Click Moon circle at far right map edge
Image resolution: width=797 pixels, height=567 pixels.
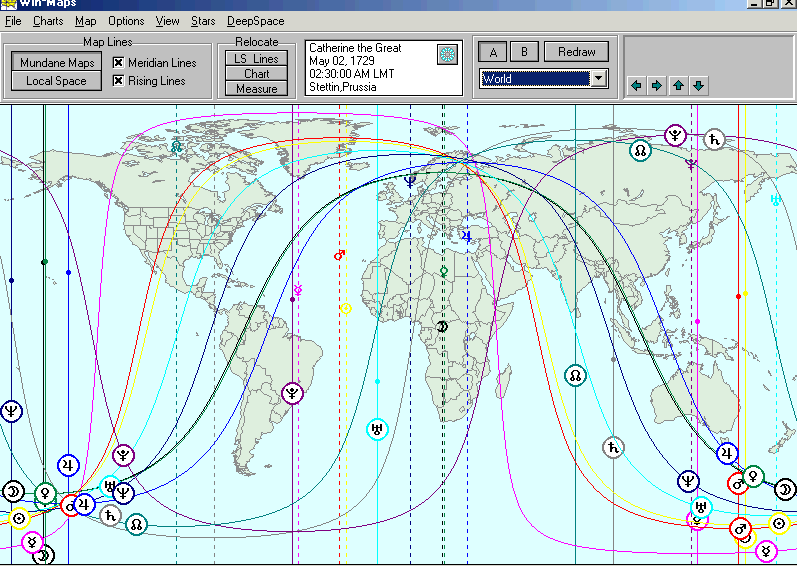785,490
